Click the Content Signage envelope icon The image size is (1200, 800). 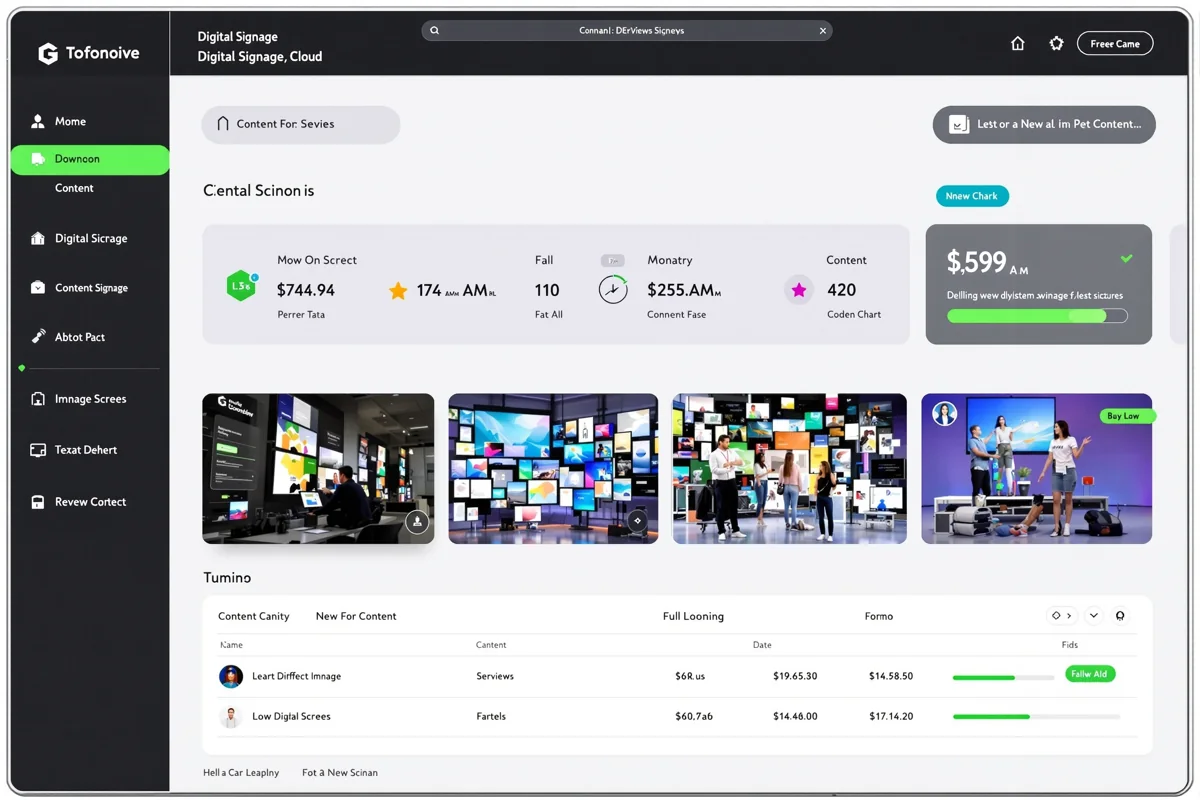38,288
